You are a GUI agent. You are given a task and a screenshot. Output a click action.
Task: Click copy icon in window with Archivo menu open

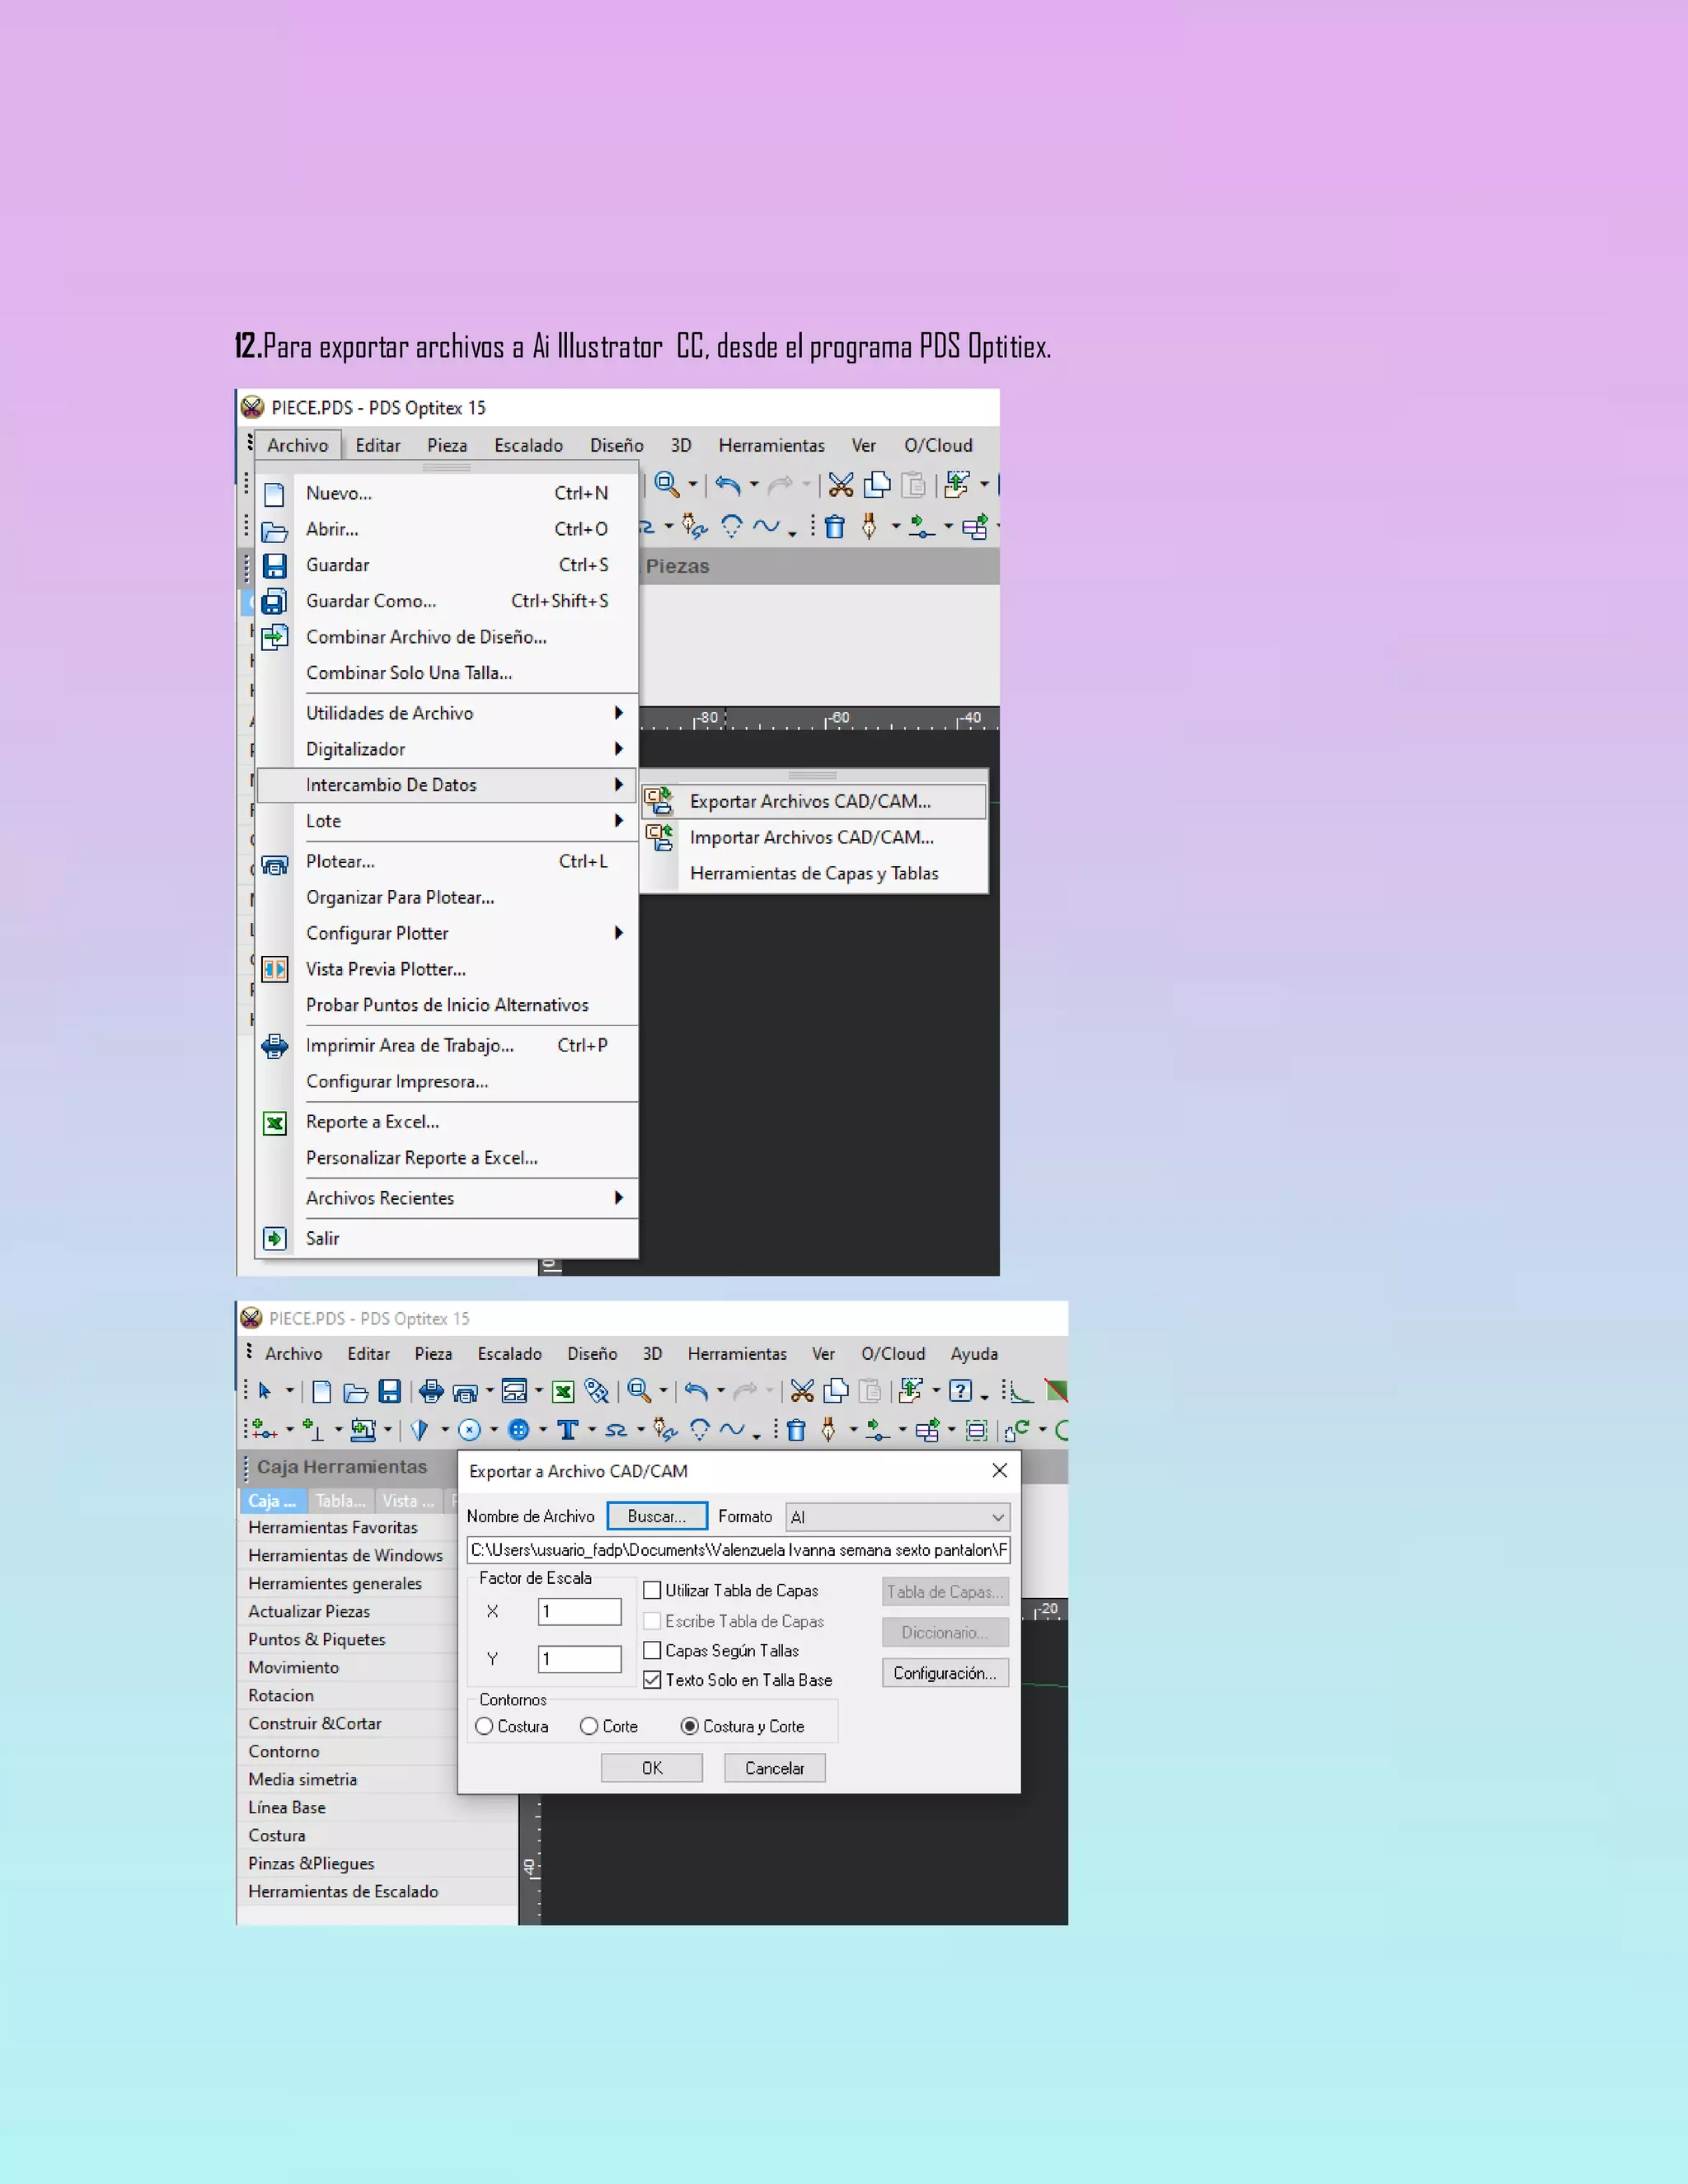point(877,485)
